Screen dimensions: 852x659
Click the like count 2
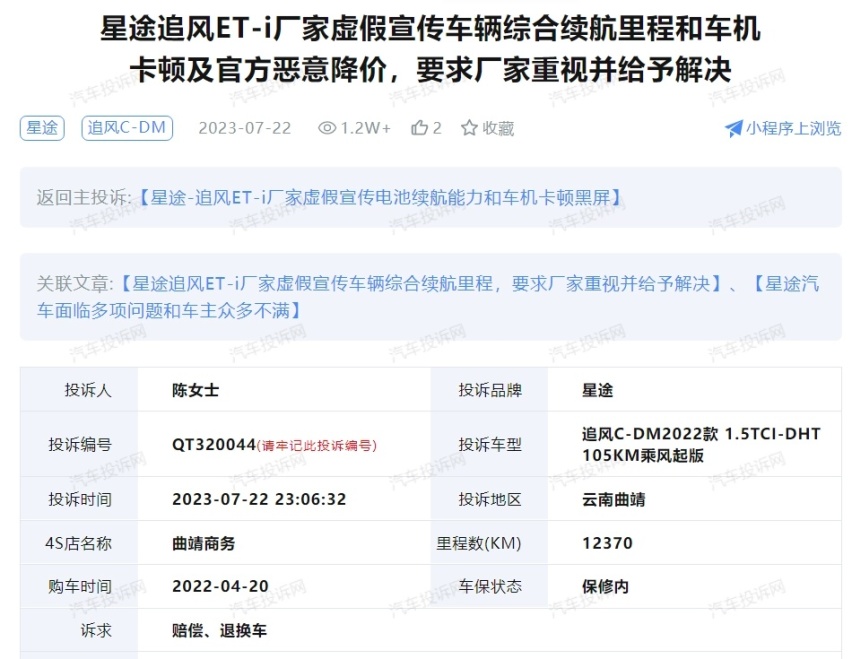pyautogui.click(x=437, y=128)
